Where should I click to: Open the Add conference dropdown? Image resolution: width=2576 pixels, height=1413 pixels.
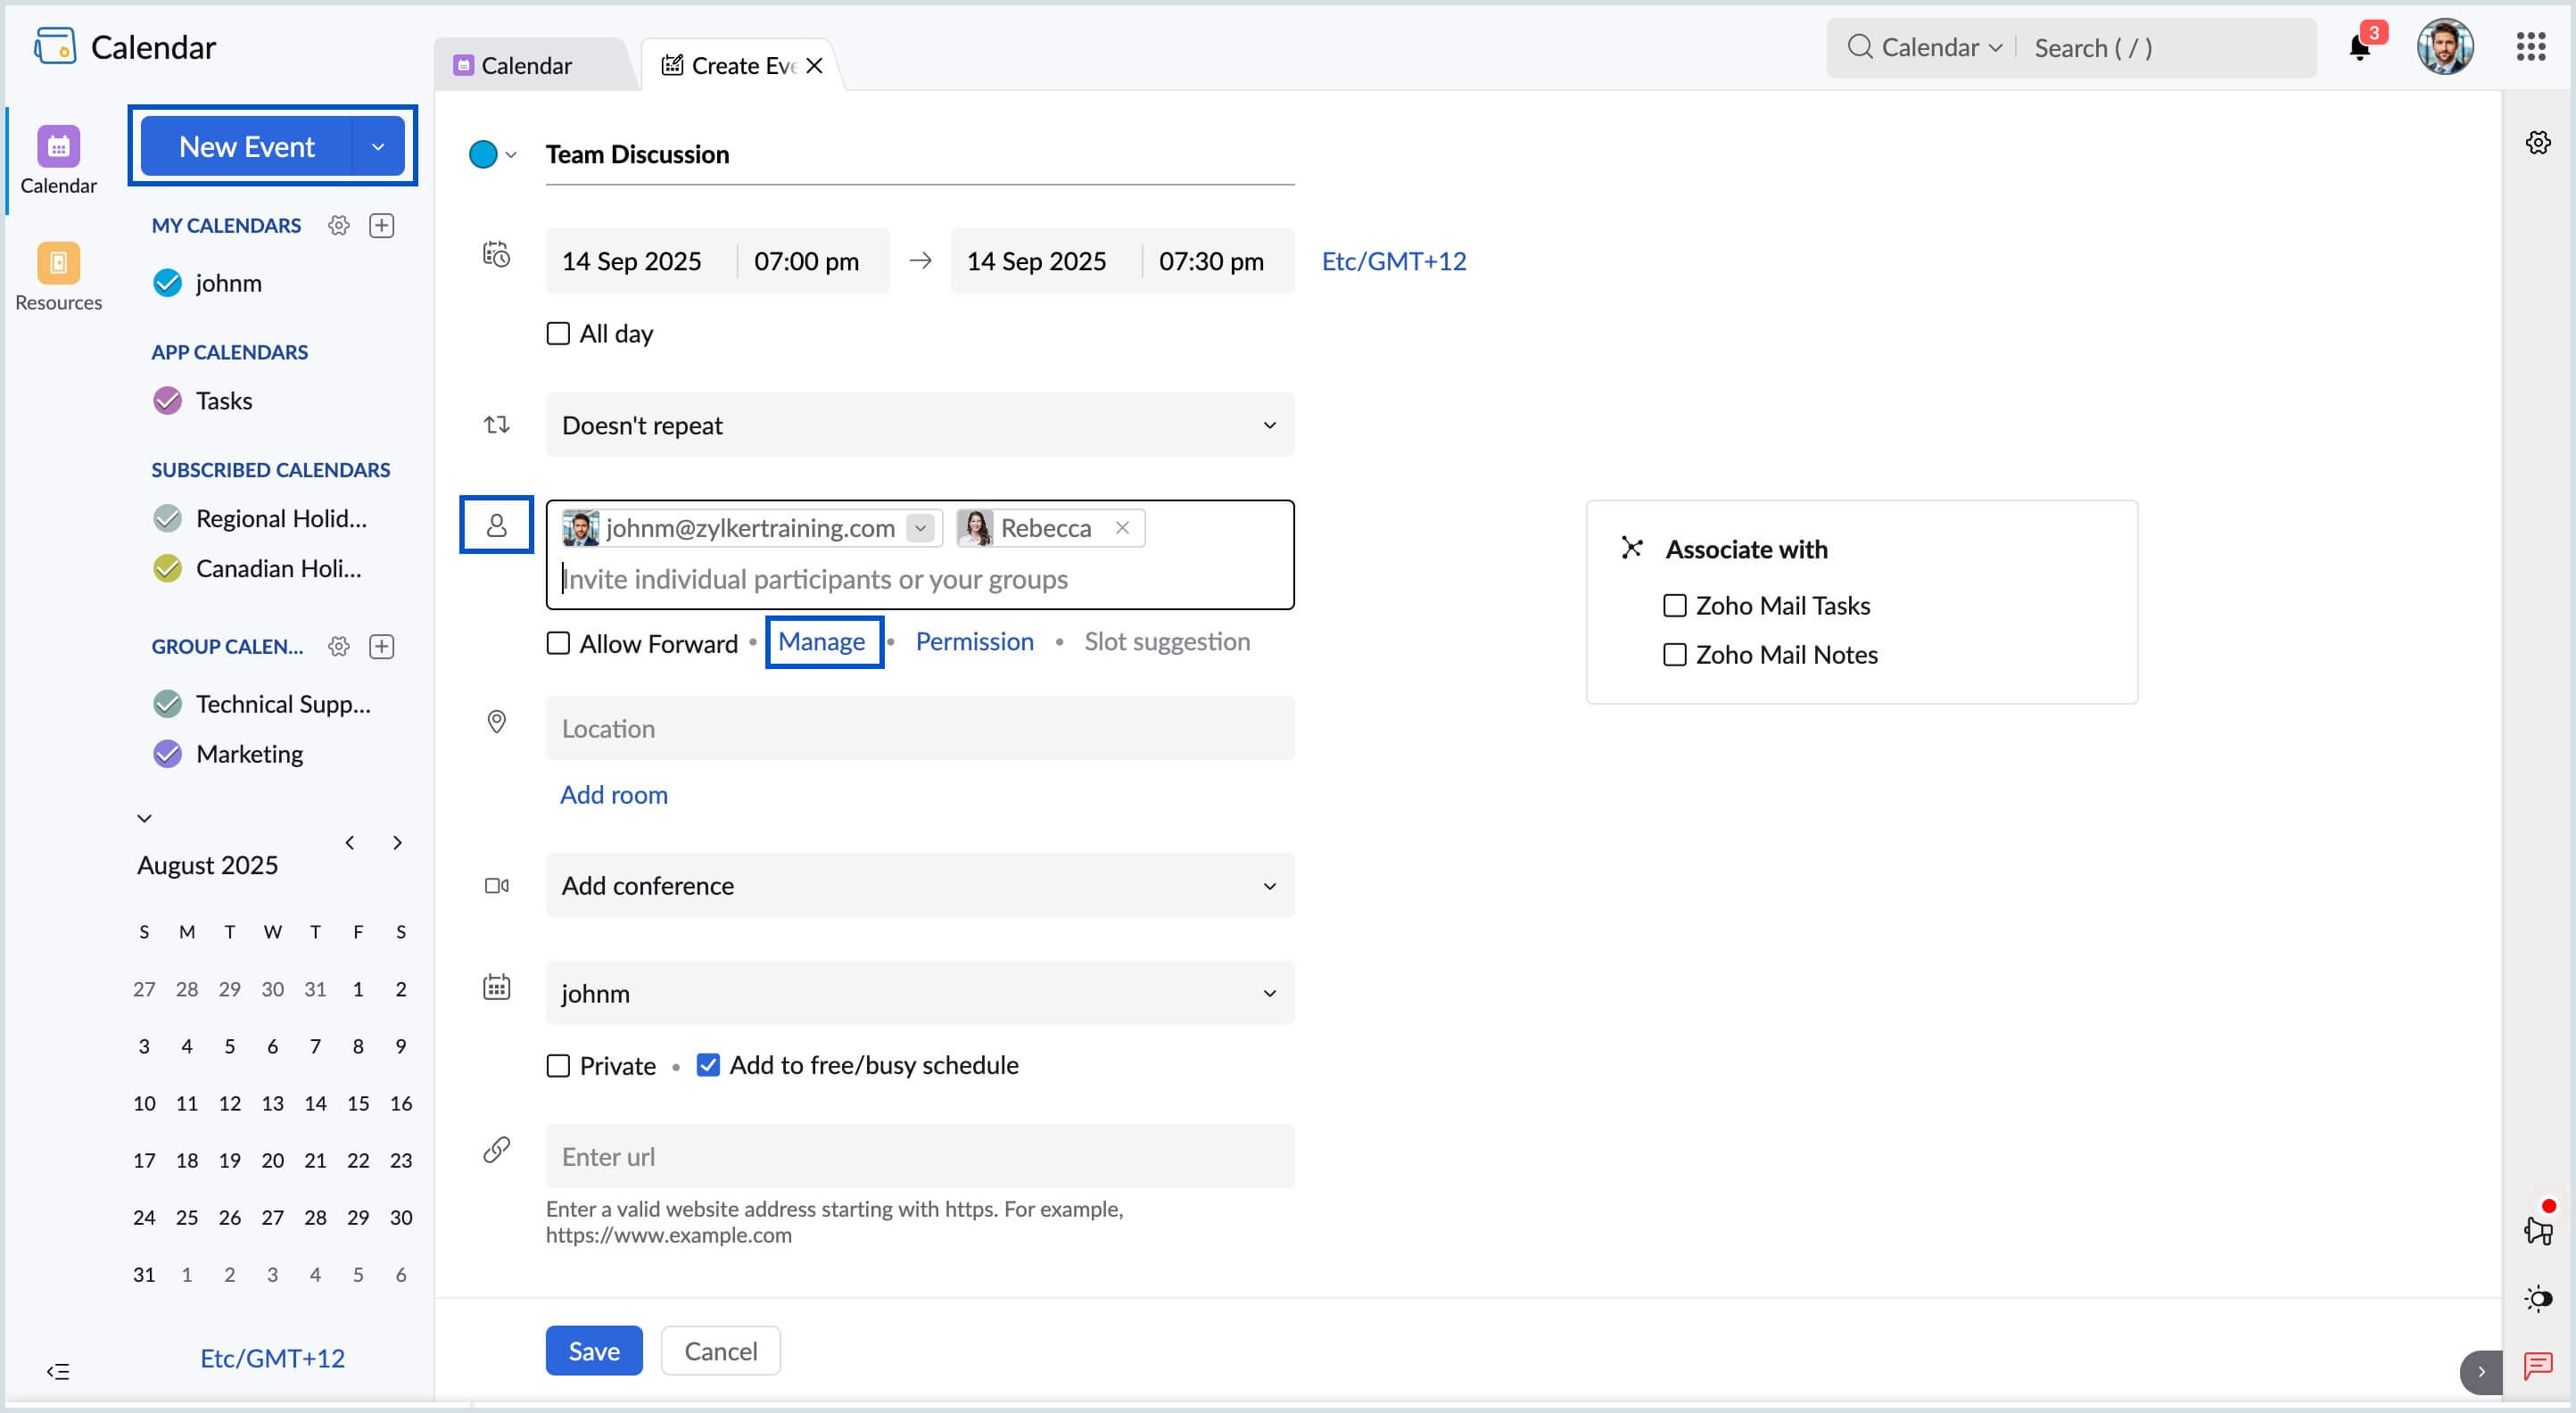coord(919,885)
